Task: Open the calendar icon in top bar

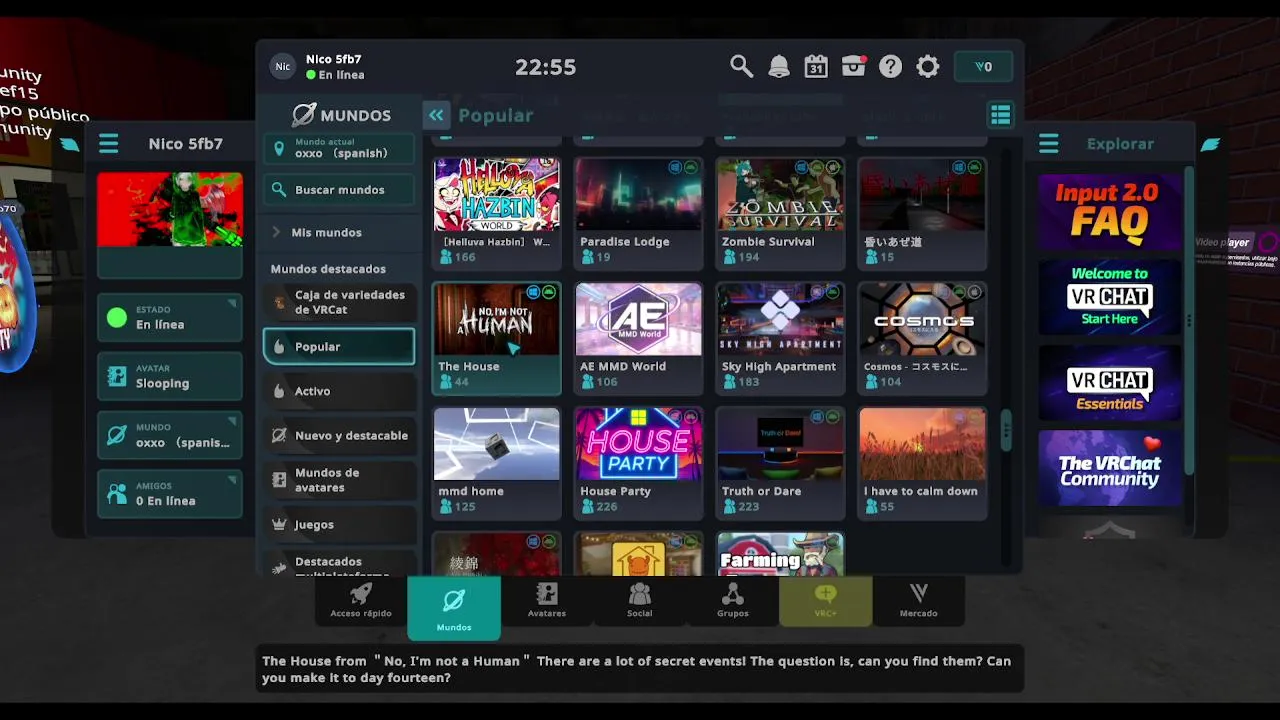Action: tap(816, 67)
